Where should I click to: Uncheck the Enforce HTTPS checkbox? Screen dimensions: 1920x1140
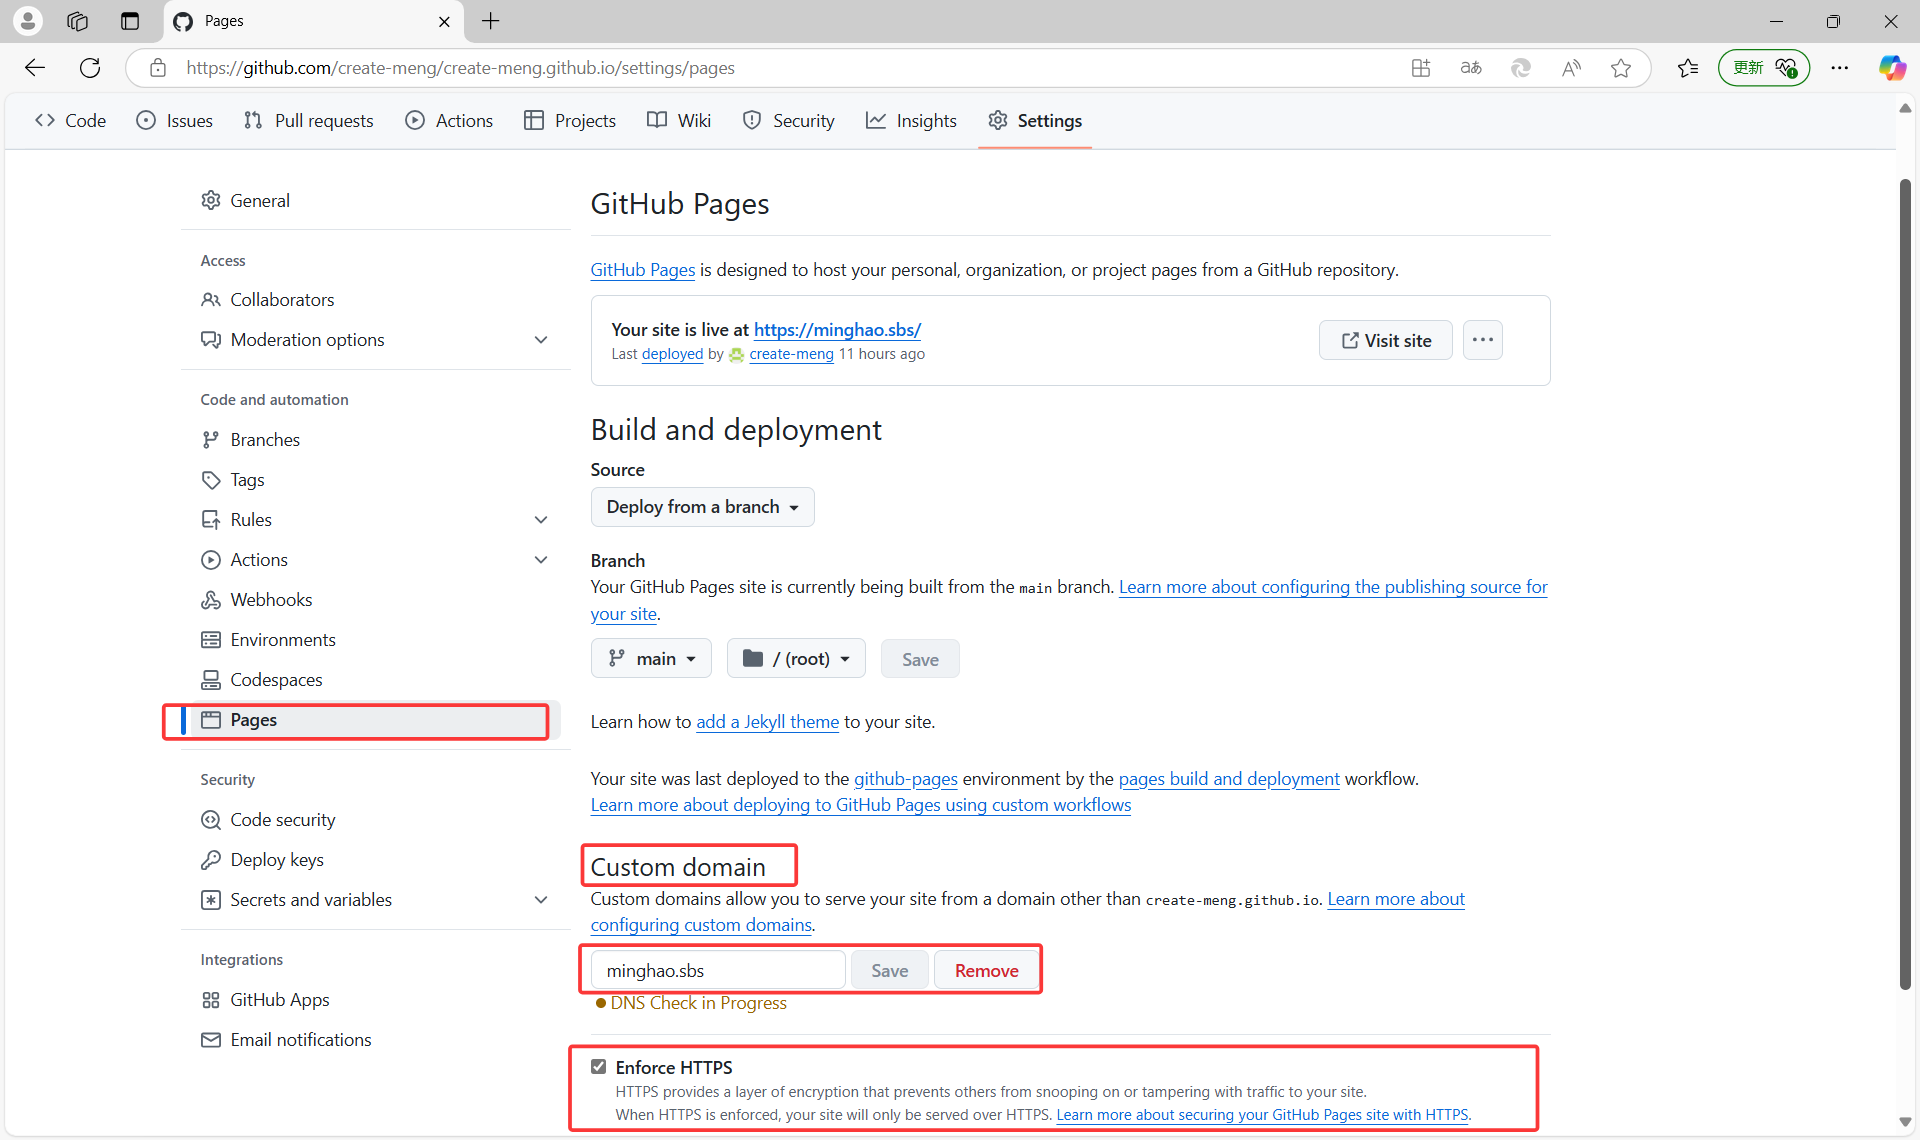click(x=598, y=1066)
